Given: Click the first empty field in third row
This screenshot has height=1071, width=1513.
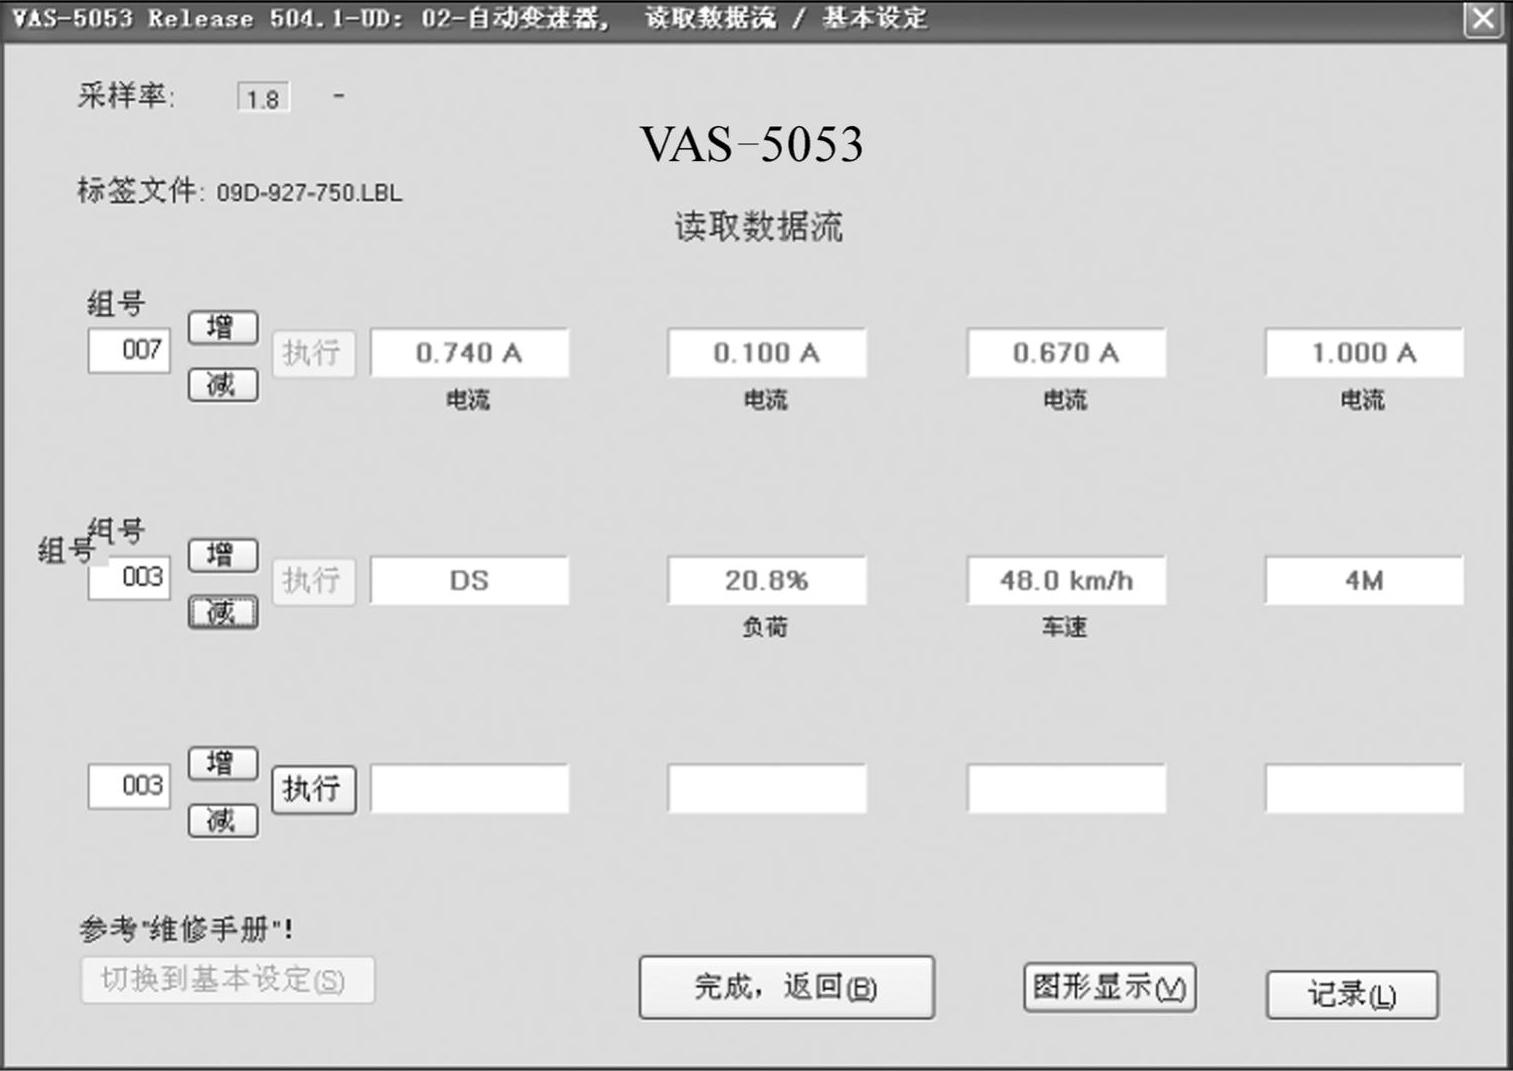Looking at the screenshot, I should (469, 789).
